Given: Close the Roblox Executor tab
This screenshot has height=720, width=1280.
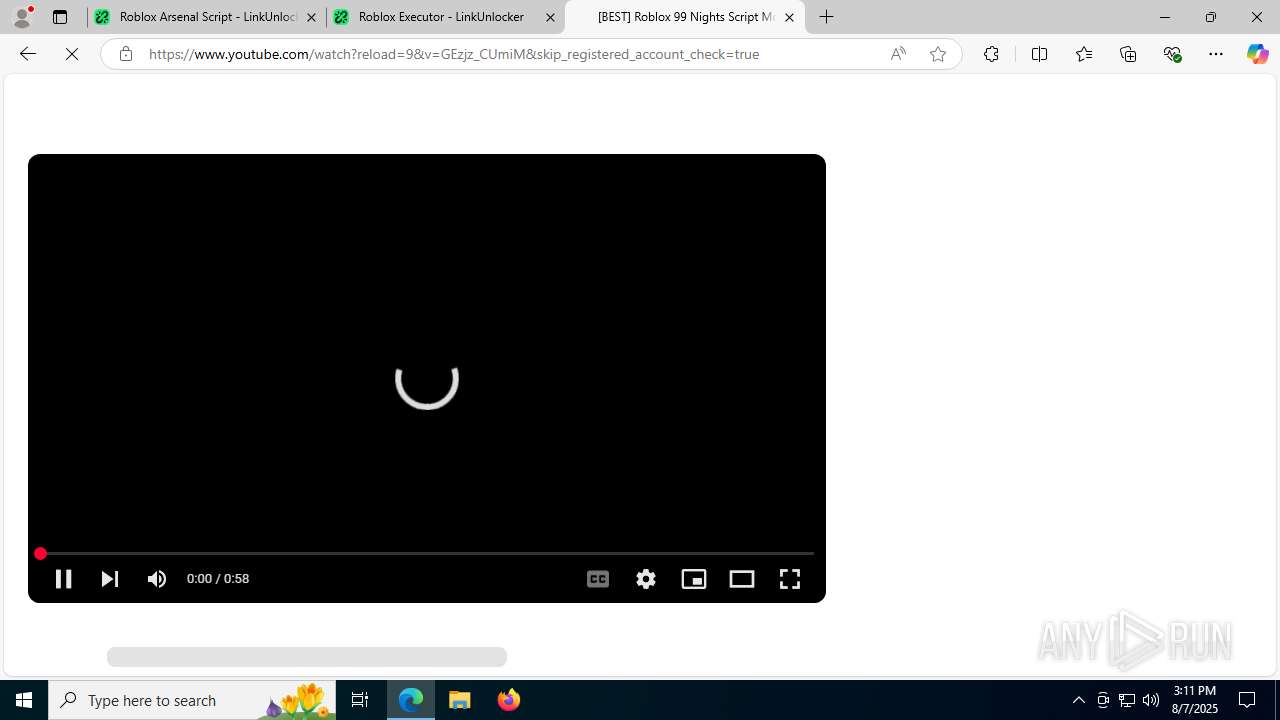Looking at the screenshot, I should (x=550, y=17).
